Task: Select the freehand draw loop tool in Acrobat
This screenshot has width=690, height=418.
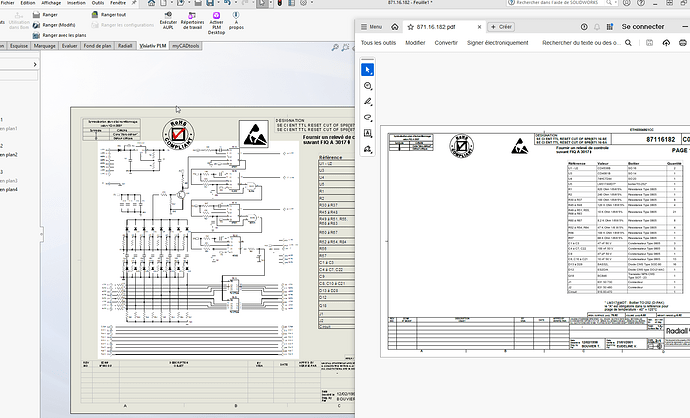Action: click(367, 117)
